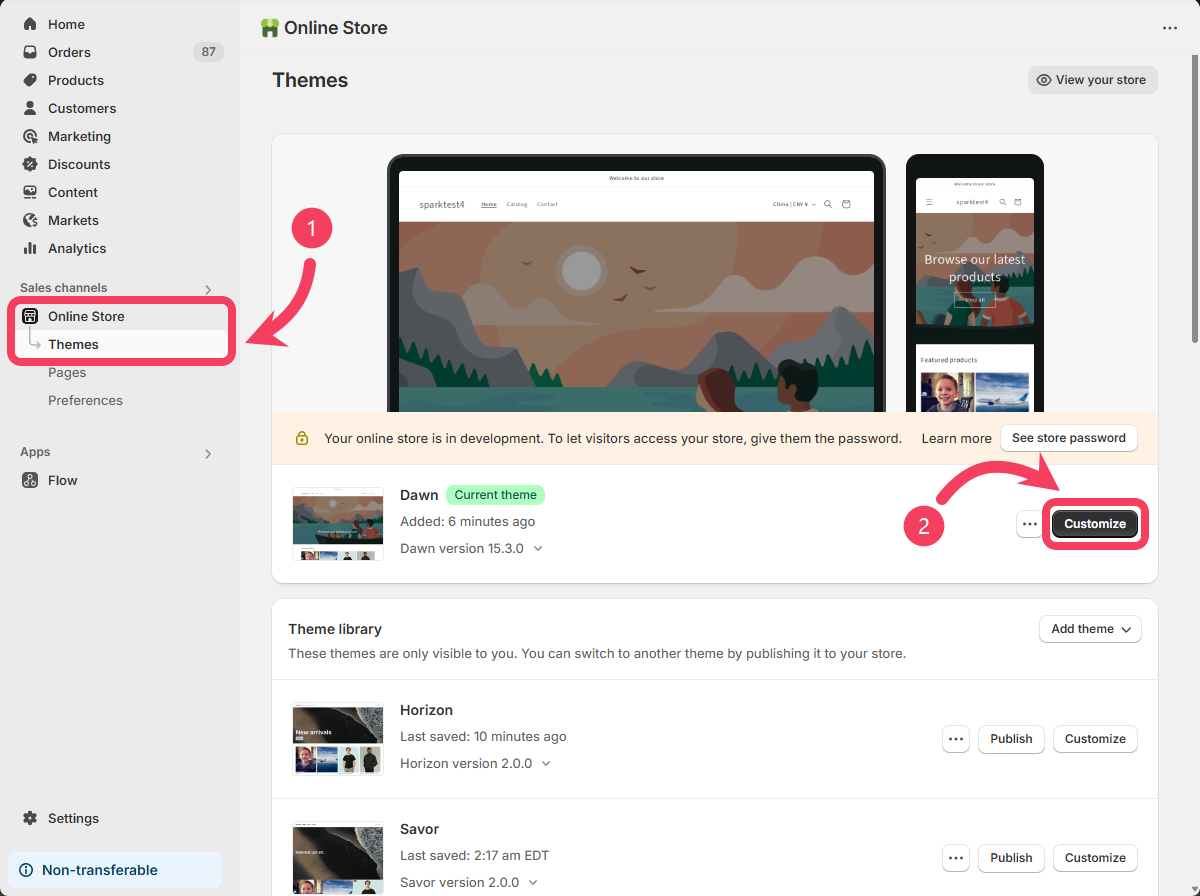Click the search icon in desktop store preview
The width and height of the screenshot is (1200, 896).
tap(828, 204)
